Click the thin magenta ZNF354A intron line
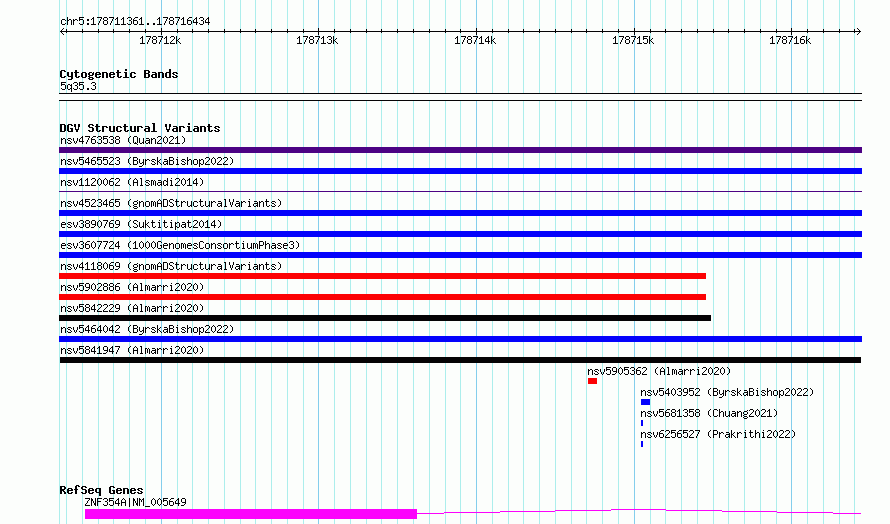 [639, 512]
